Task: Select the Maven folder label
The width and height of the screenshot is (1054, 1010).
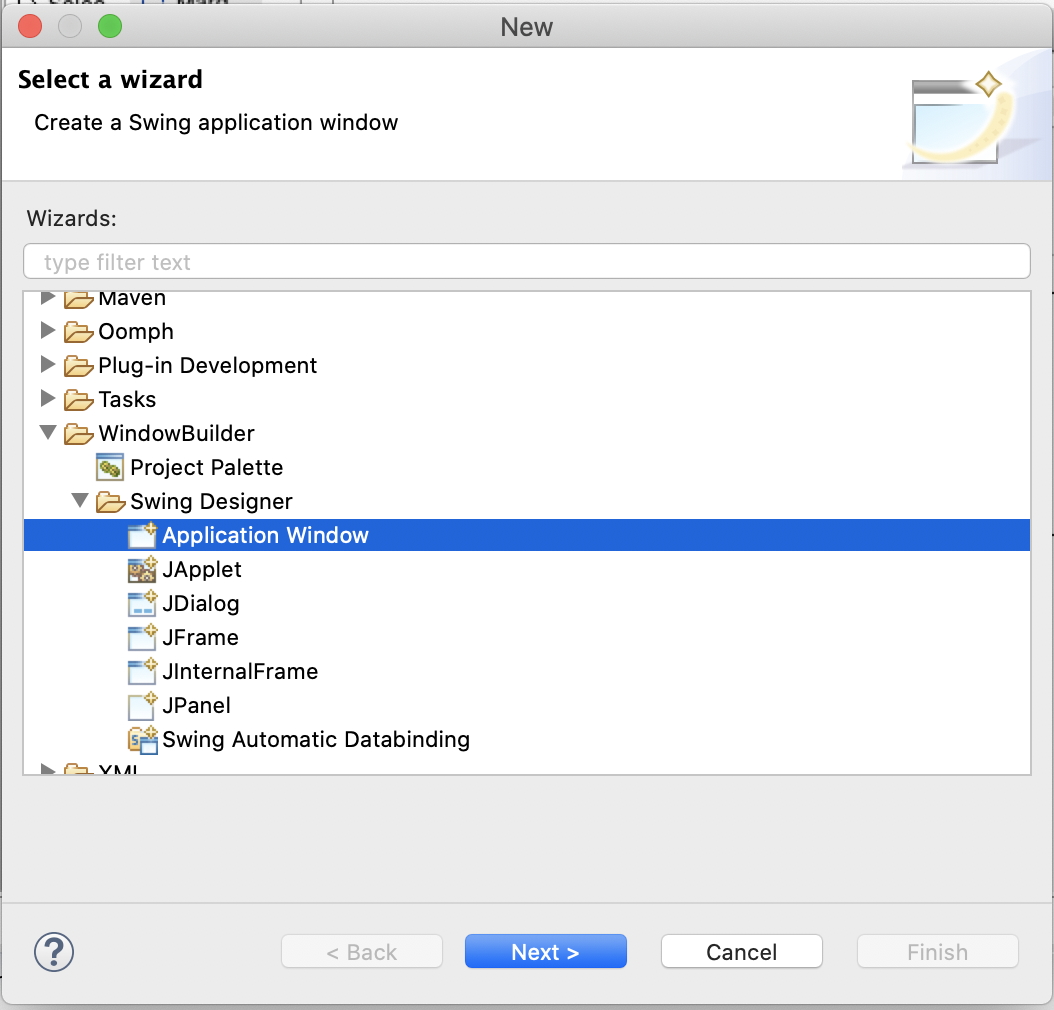Action: click(132, 299)
